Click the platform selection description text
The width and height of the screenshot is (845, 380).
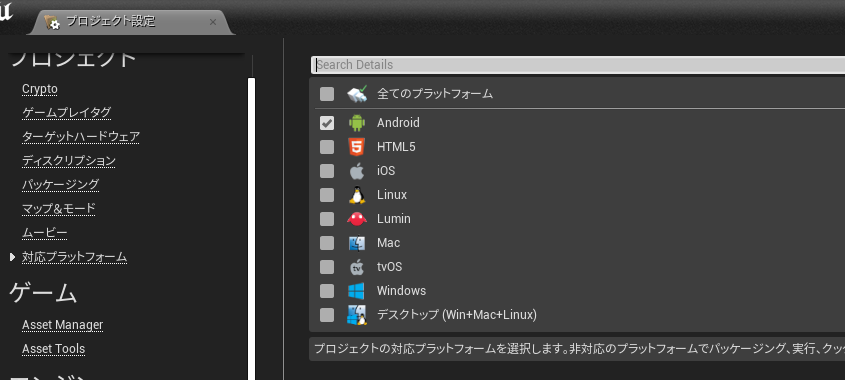(579, 349)
